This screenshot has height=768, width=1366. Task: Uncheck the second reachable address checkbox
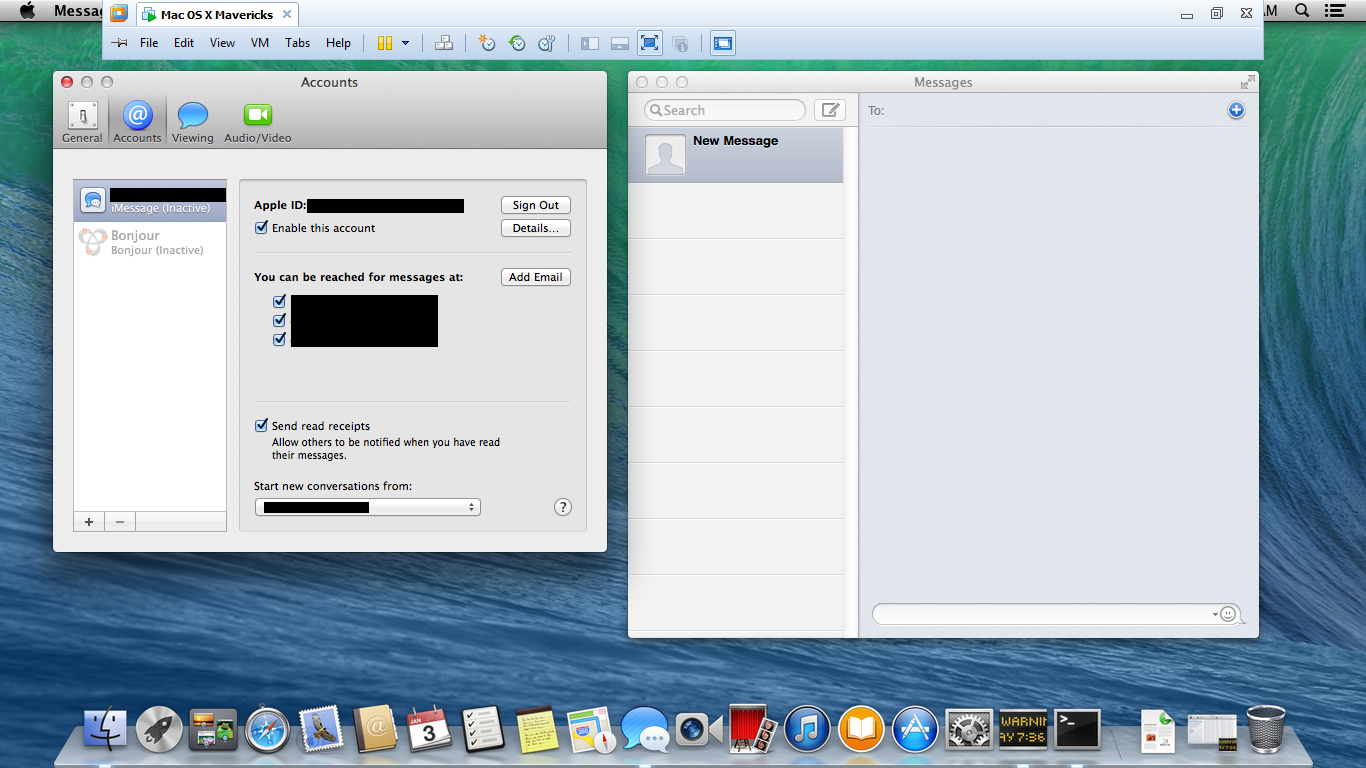(x=280, y=320)
